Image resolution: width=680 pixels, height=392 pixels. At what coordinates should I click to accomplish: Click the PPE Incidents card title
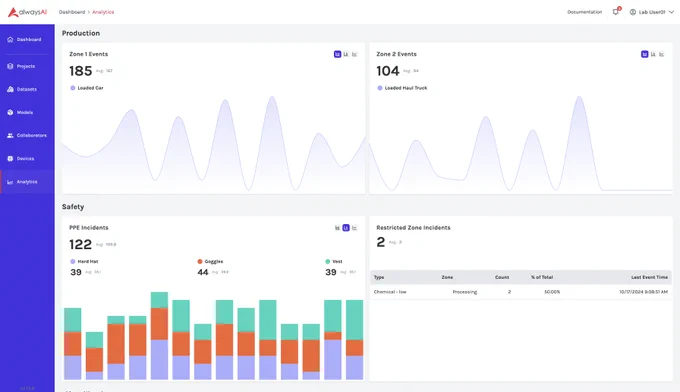pyautogui.click(x=89, y=228)
